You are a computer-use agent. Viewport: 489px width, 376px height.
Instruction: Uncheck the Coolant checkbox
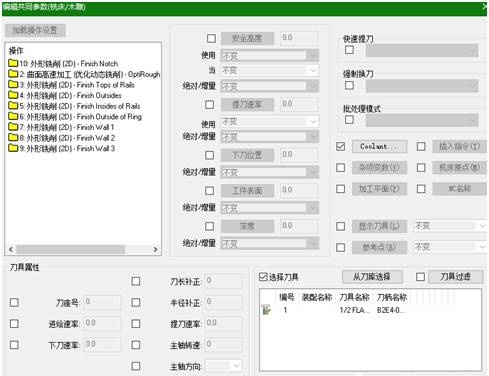(x=340, y=146)
